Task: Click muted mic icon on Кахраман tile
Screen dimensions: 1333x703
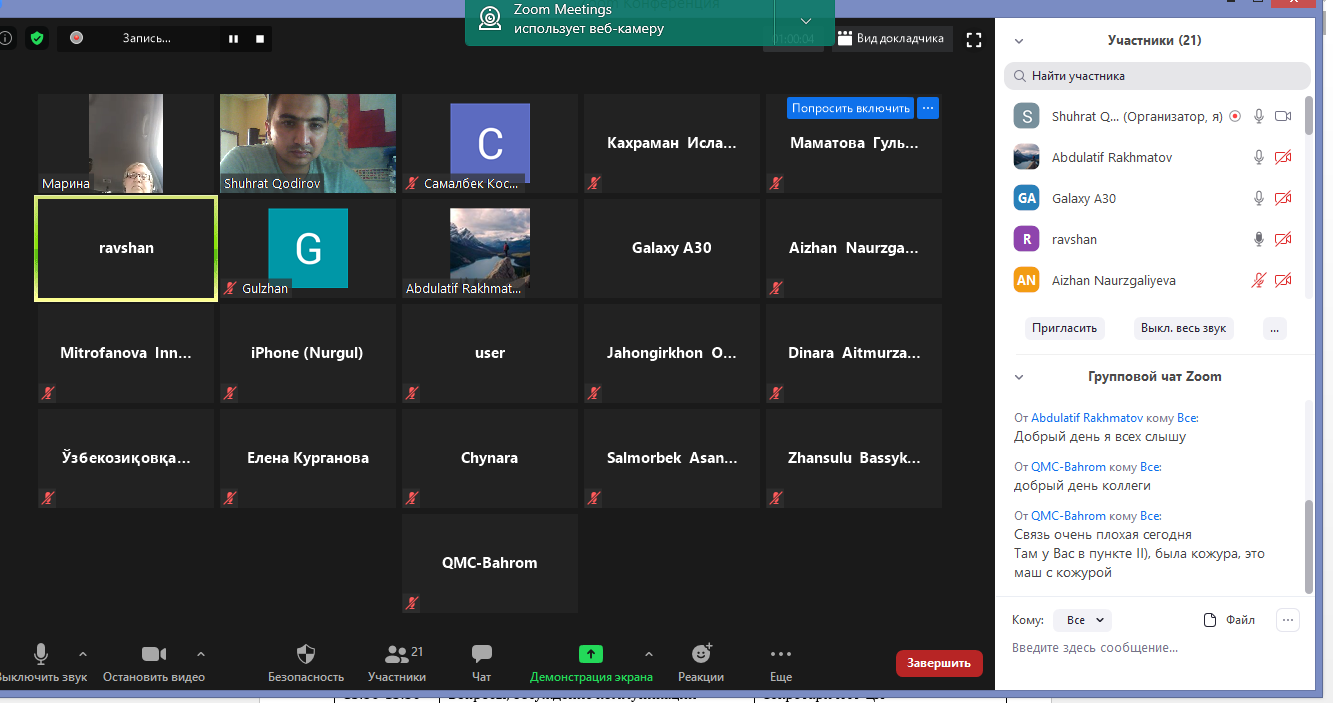Action: coord(594,182)
